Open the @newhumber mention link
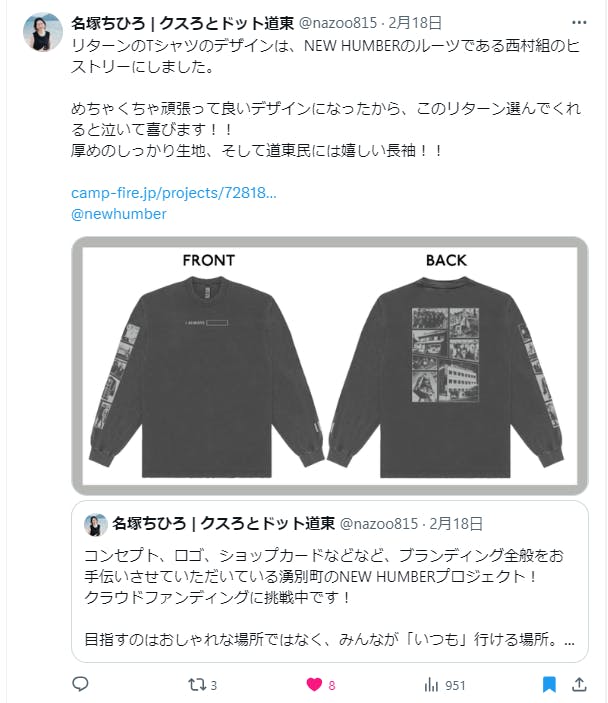608x703 pixels. (x=119, y=214)
